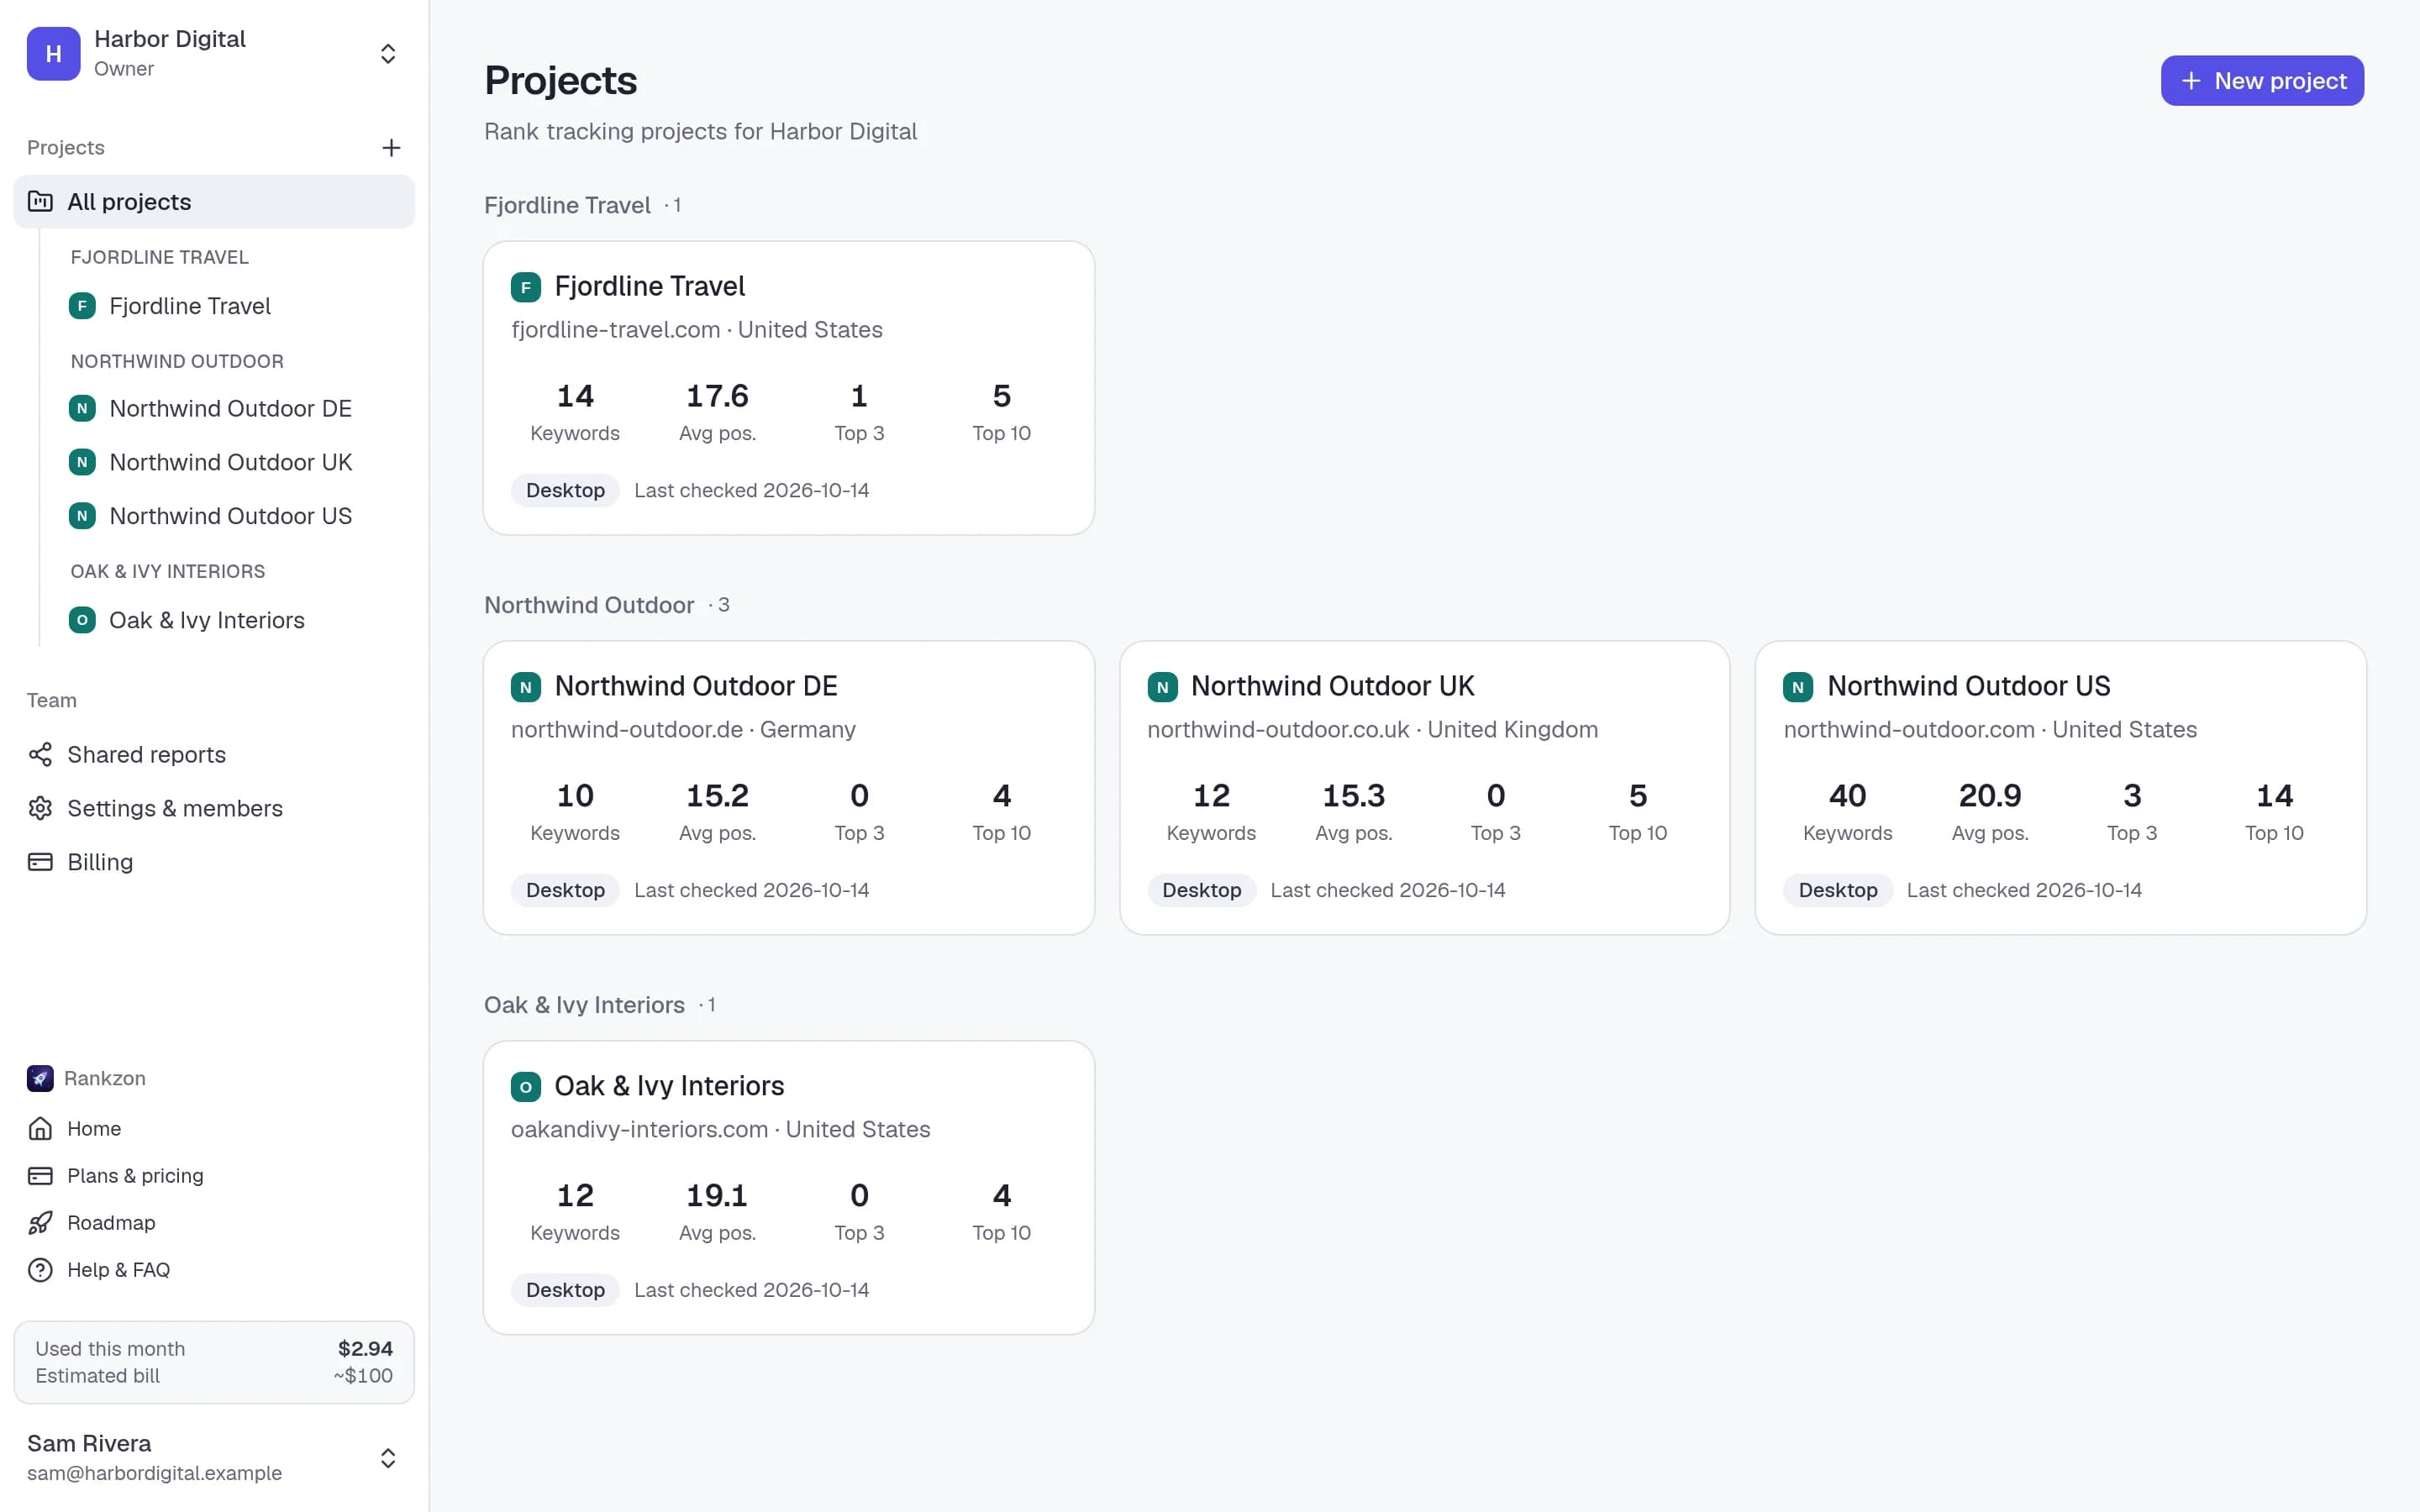
Task: Open the Roadmap link
Action: 111,1223
